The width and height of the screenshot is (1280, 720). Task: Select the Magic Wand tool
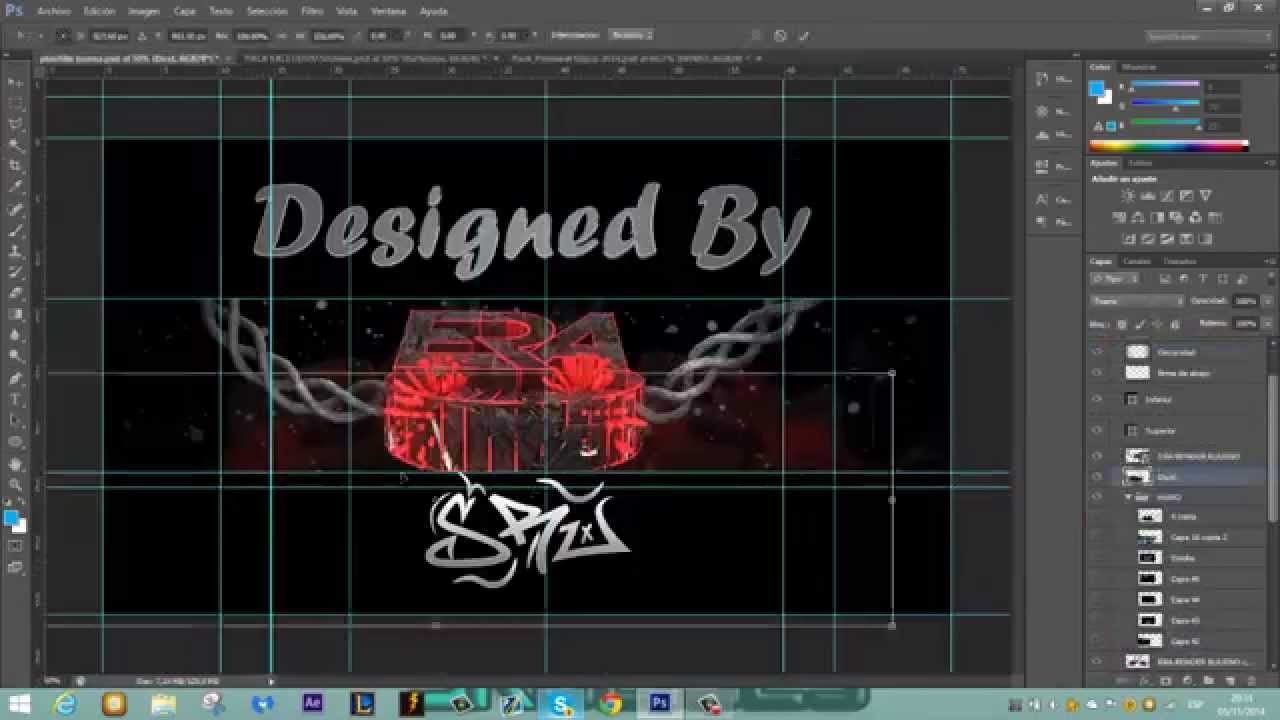(x=15, y=145)
